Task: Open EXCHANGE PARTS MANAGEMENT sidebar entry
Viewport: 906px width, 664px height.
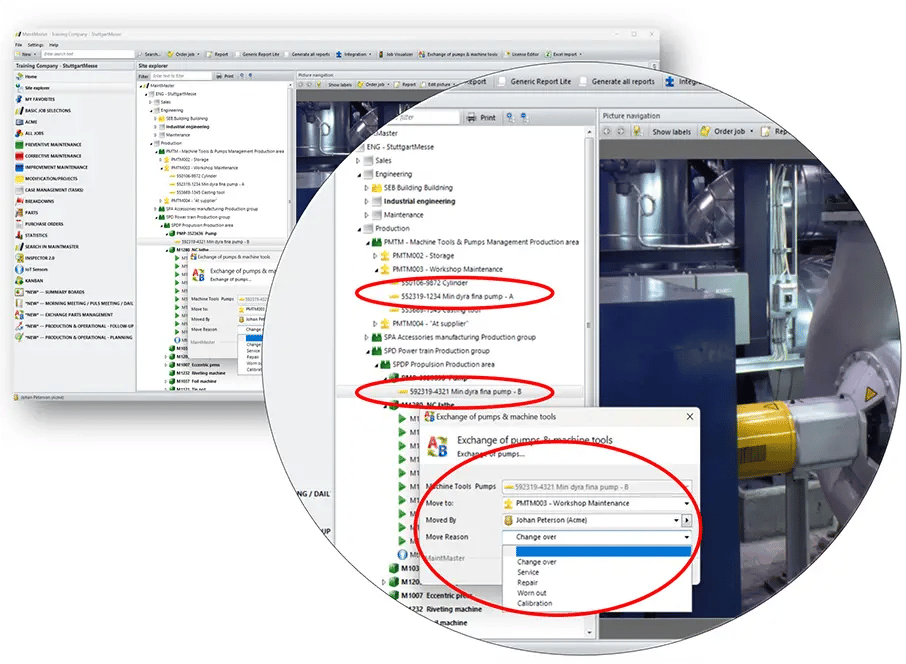Action: pyautogui.click(x=68, y=315)
